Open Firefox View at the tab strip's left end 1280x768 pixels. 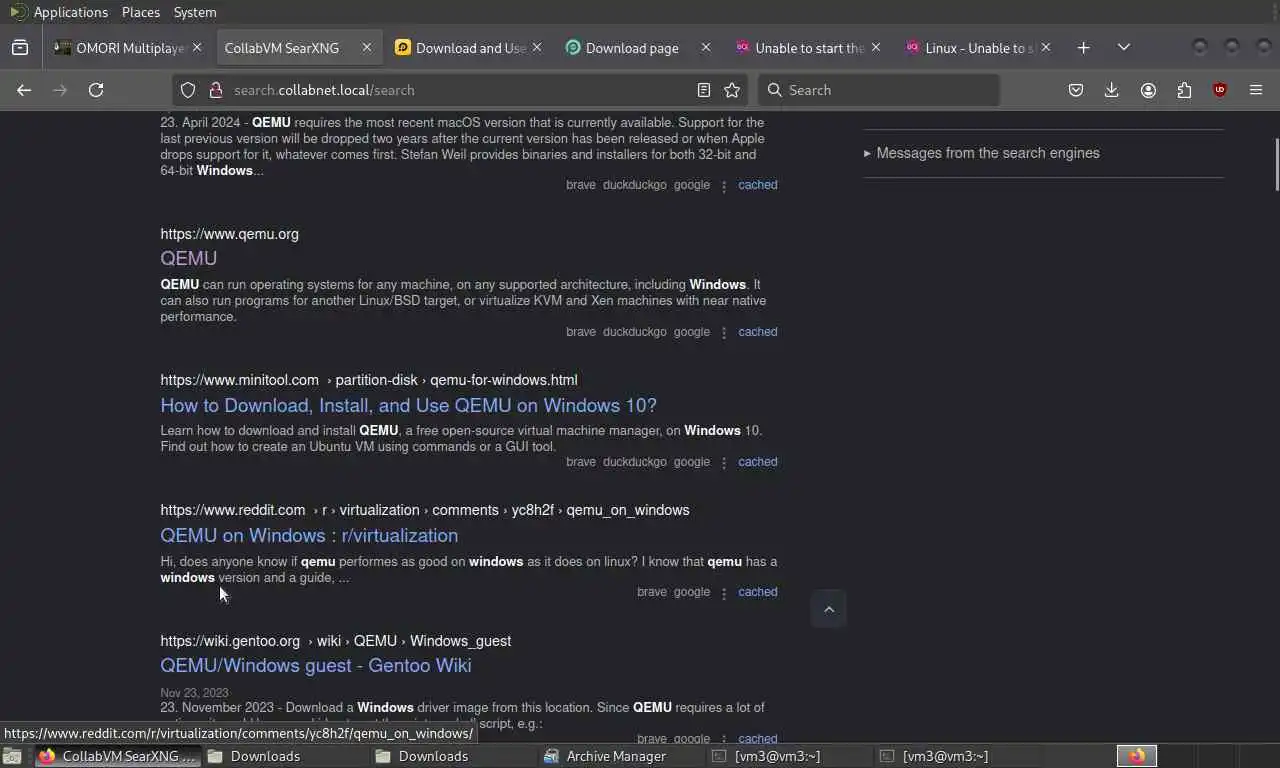point(20,47)
